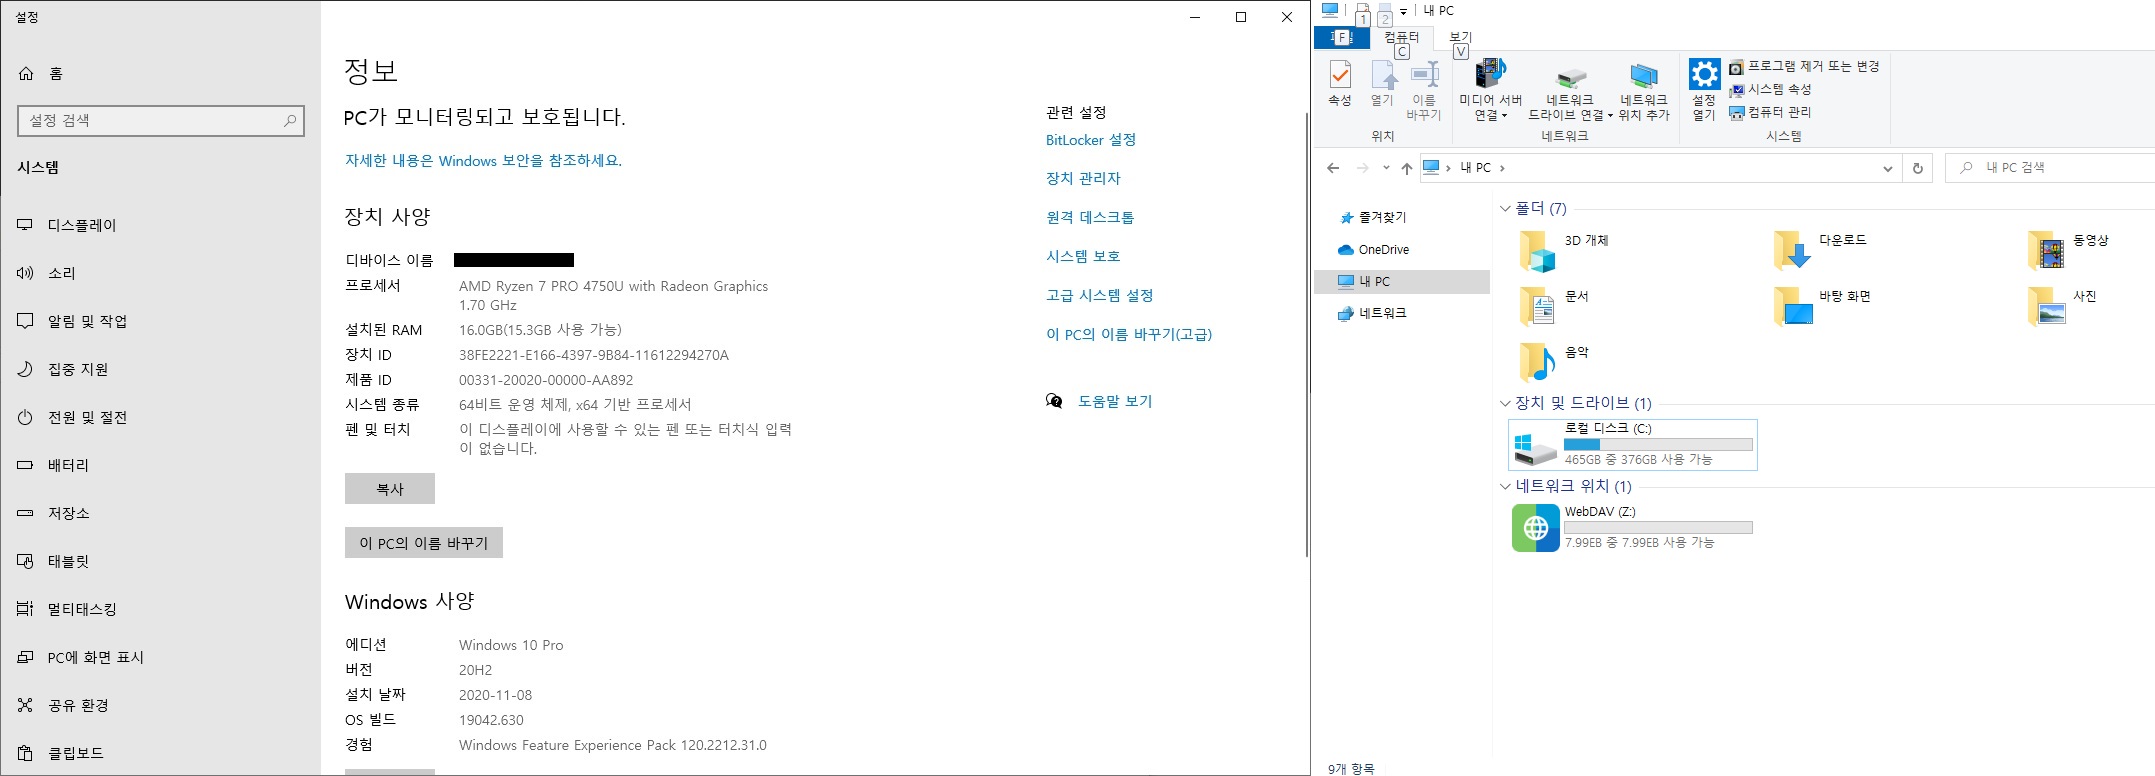Image resolution: width=2155 pixels, height=776 pixels.
Task: Switch to the 보기 ribbon tab
Action: pyautogui.click(x=1460, y=38)
